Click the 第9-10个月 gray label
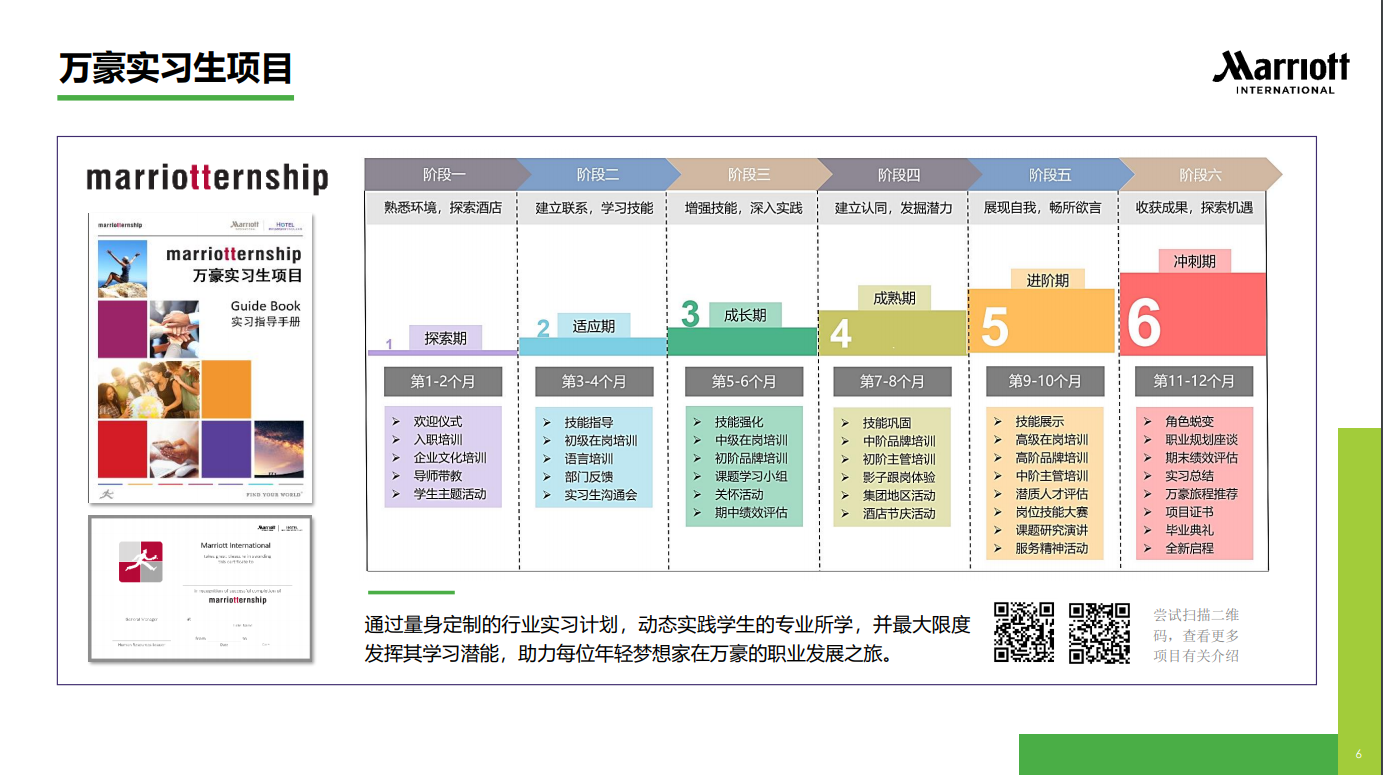 [x=1045, y=381]
